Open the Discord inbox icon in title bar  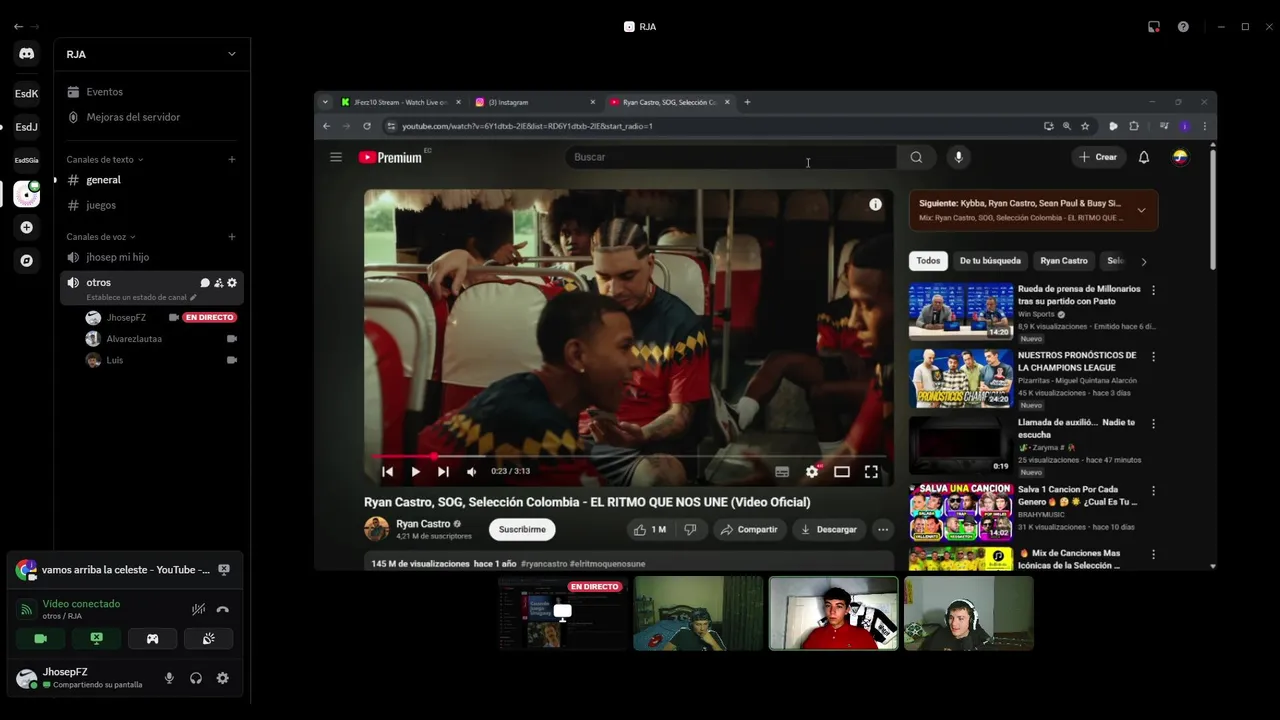pyautogui.click(x=1154, y=27)
